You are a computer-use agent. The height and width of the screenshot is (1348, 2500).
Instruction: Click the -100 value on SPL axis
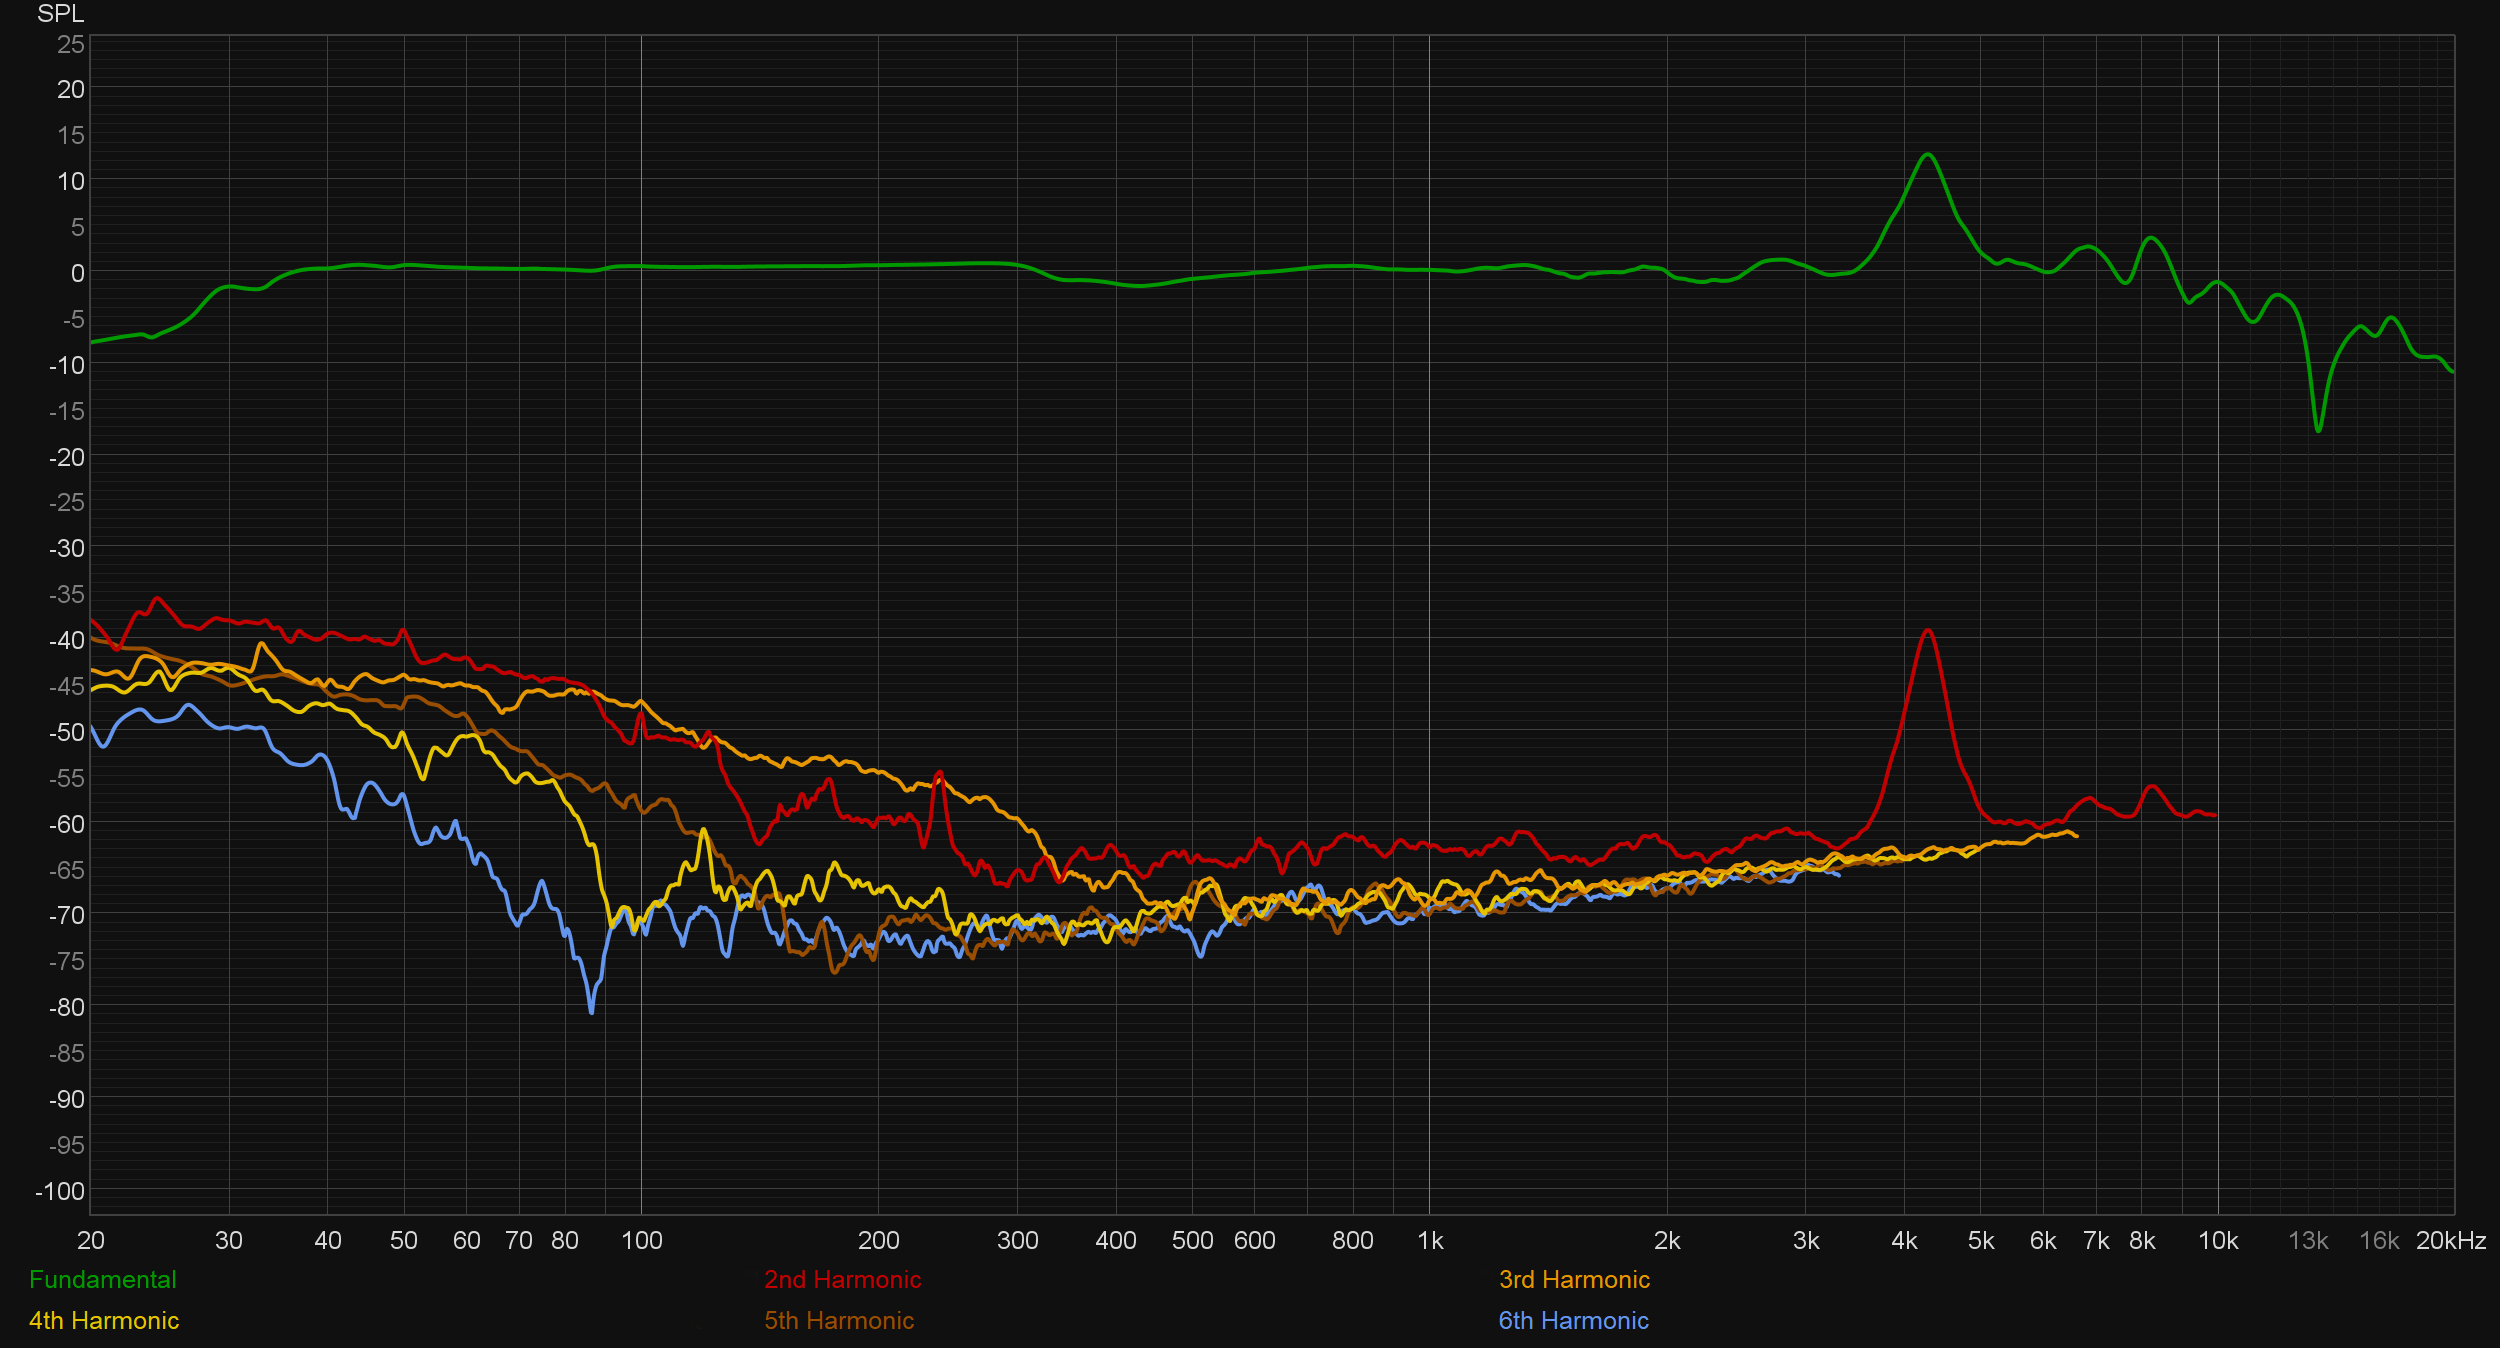click(x=60, y=1191)
